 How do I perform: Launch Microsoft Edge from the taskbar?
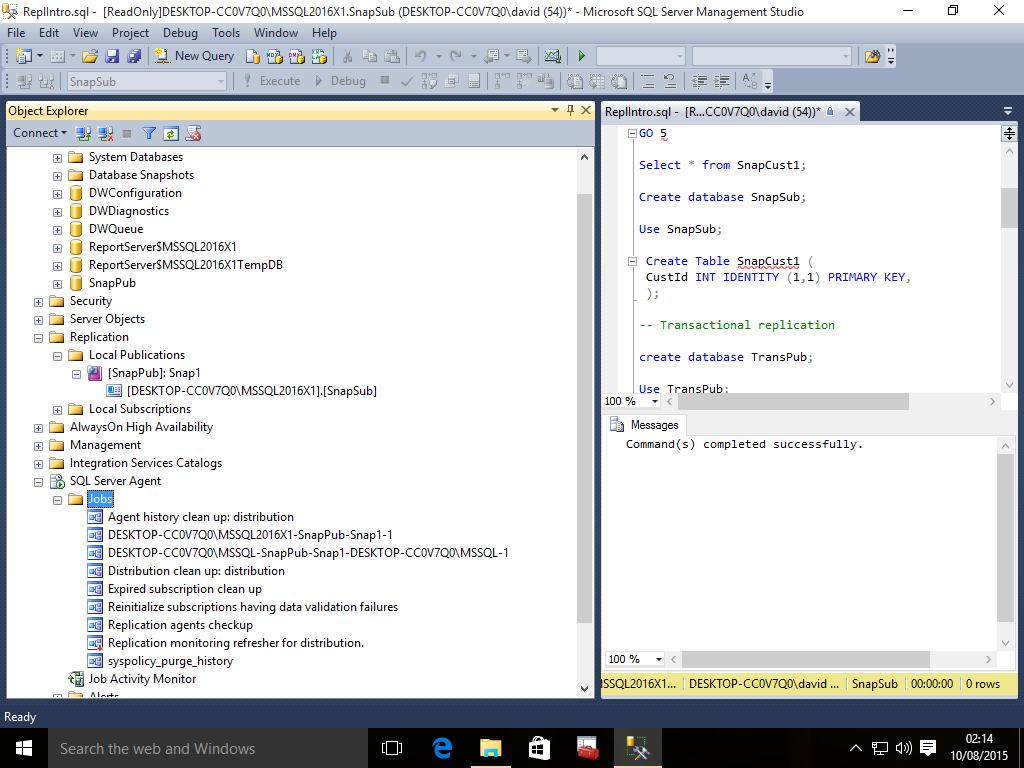click(442, 747)
